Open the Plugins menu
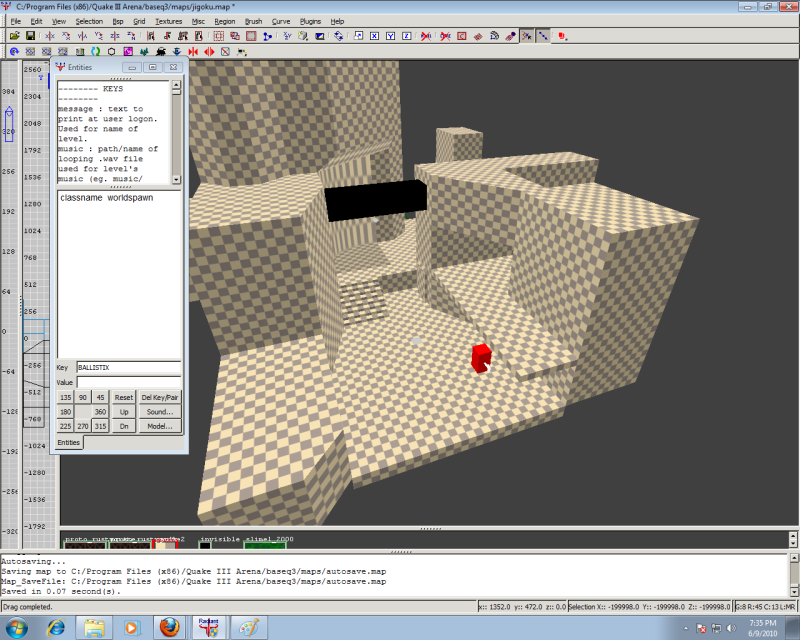 310,21
